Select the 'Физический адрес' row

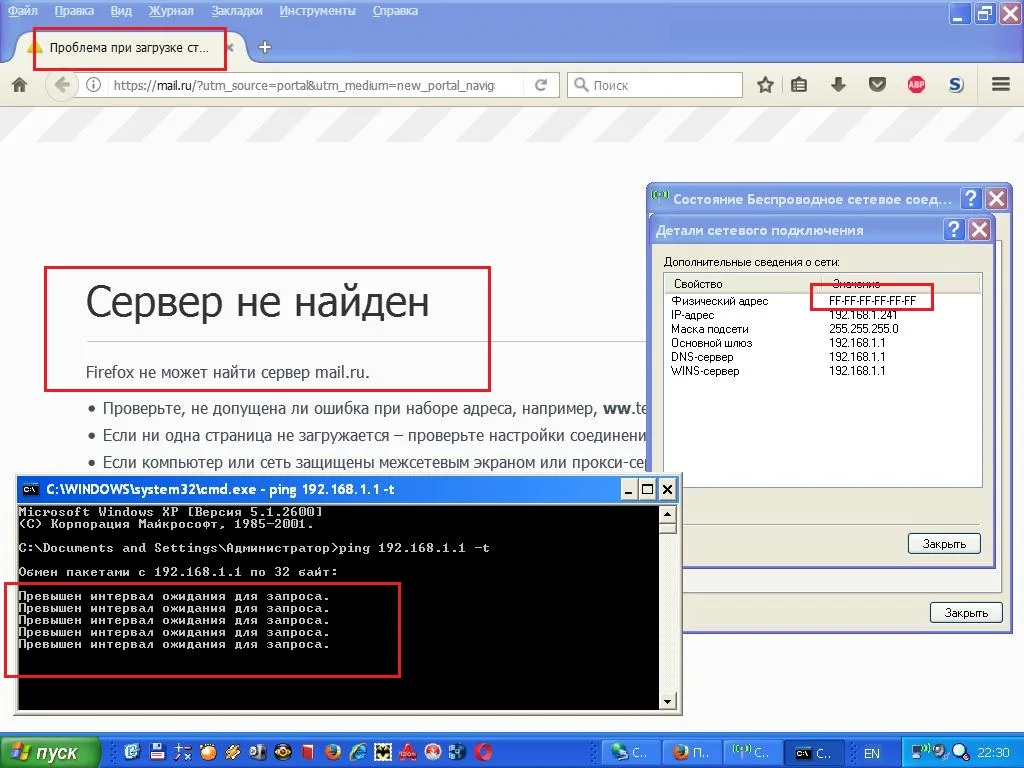pos(822,301)
